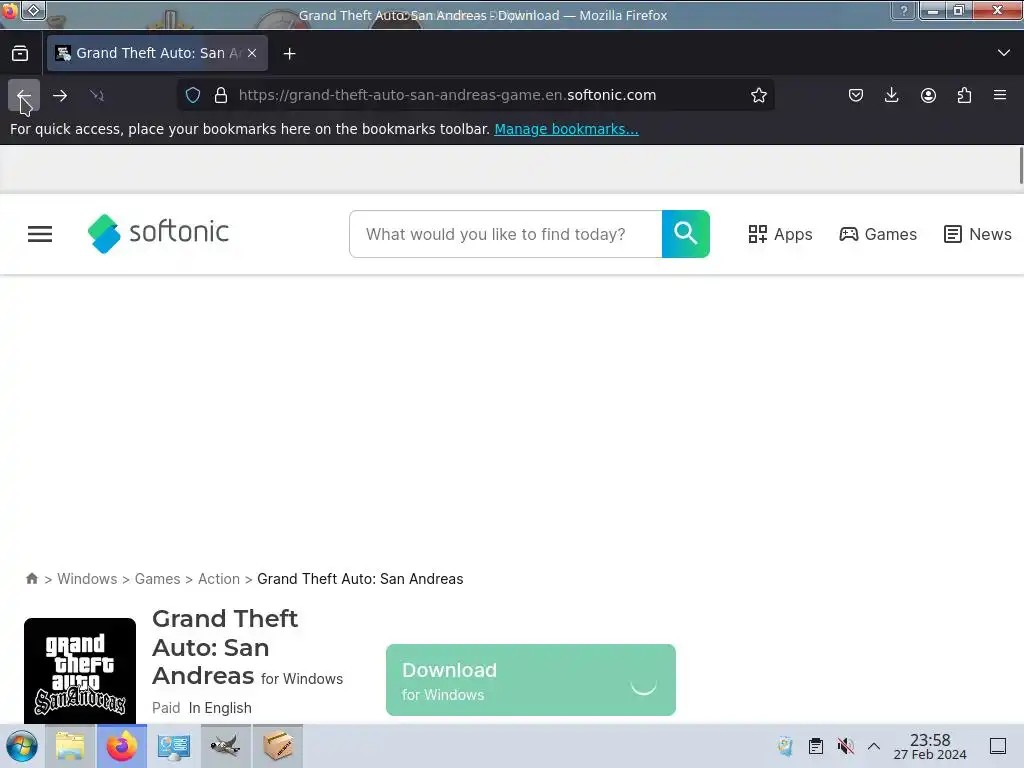List all tabs dropdown arrow
This screenshot has height=768, width=1024.
(1004, 53)
